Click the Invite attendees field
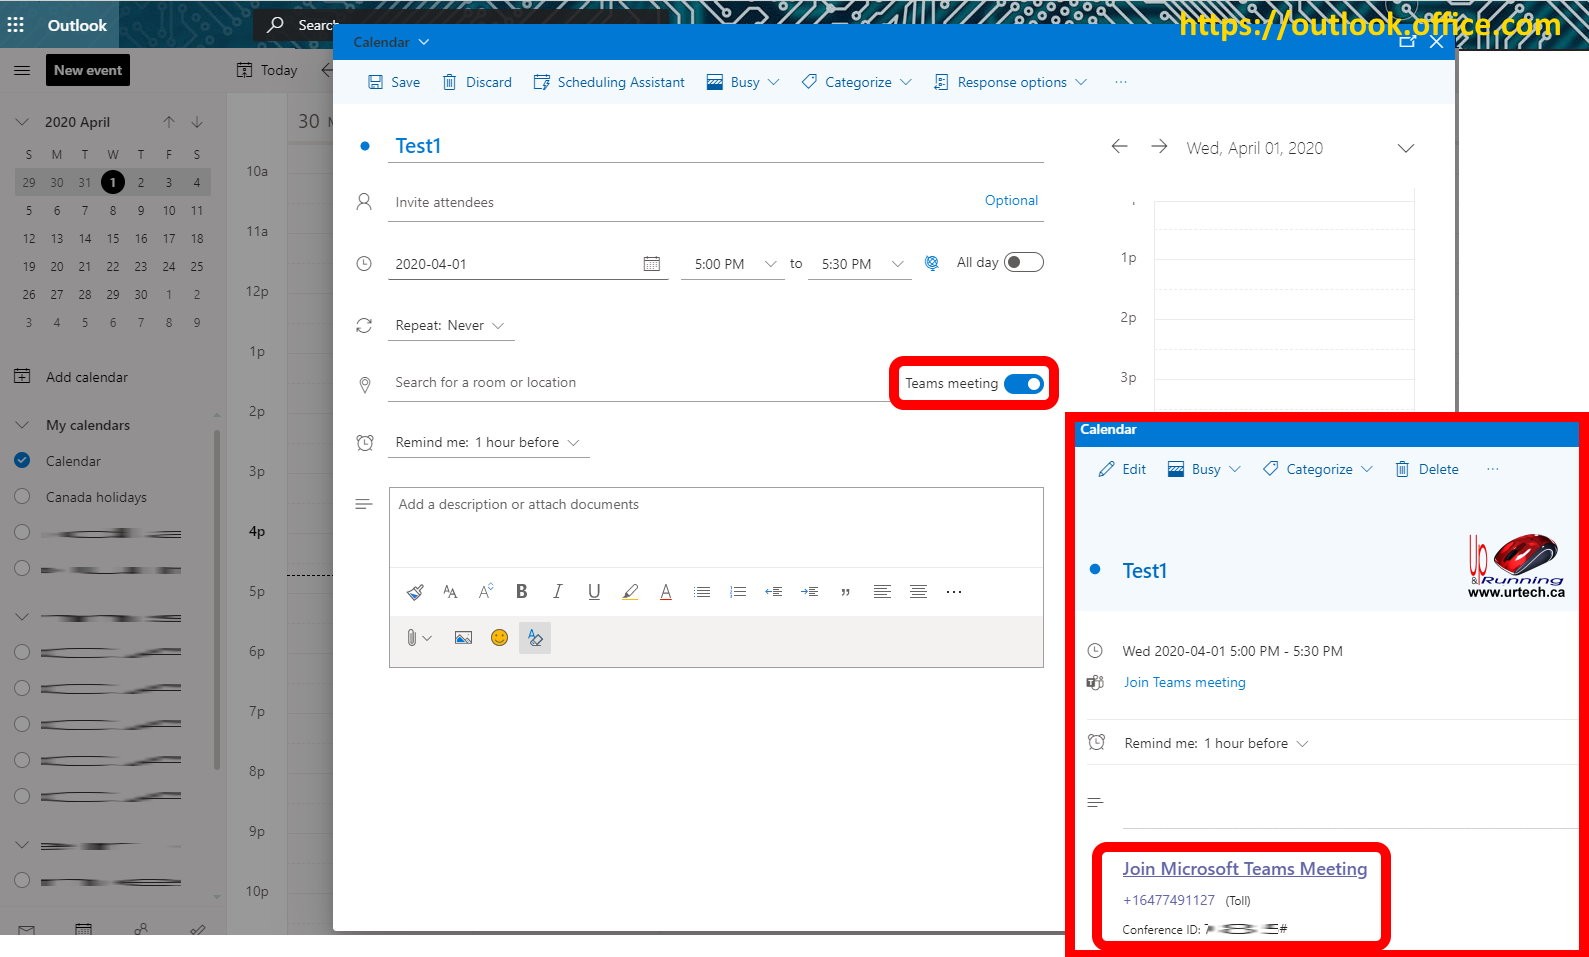 pyautogui.click(x=680, y=202)
